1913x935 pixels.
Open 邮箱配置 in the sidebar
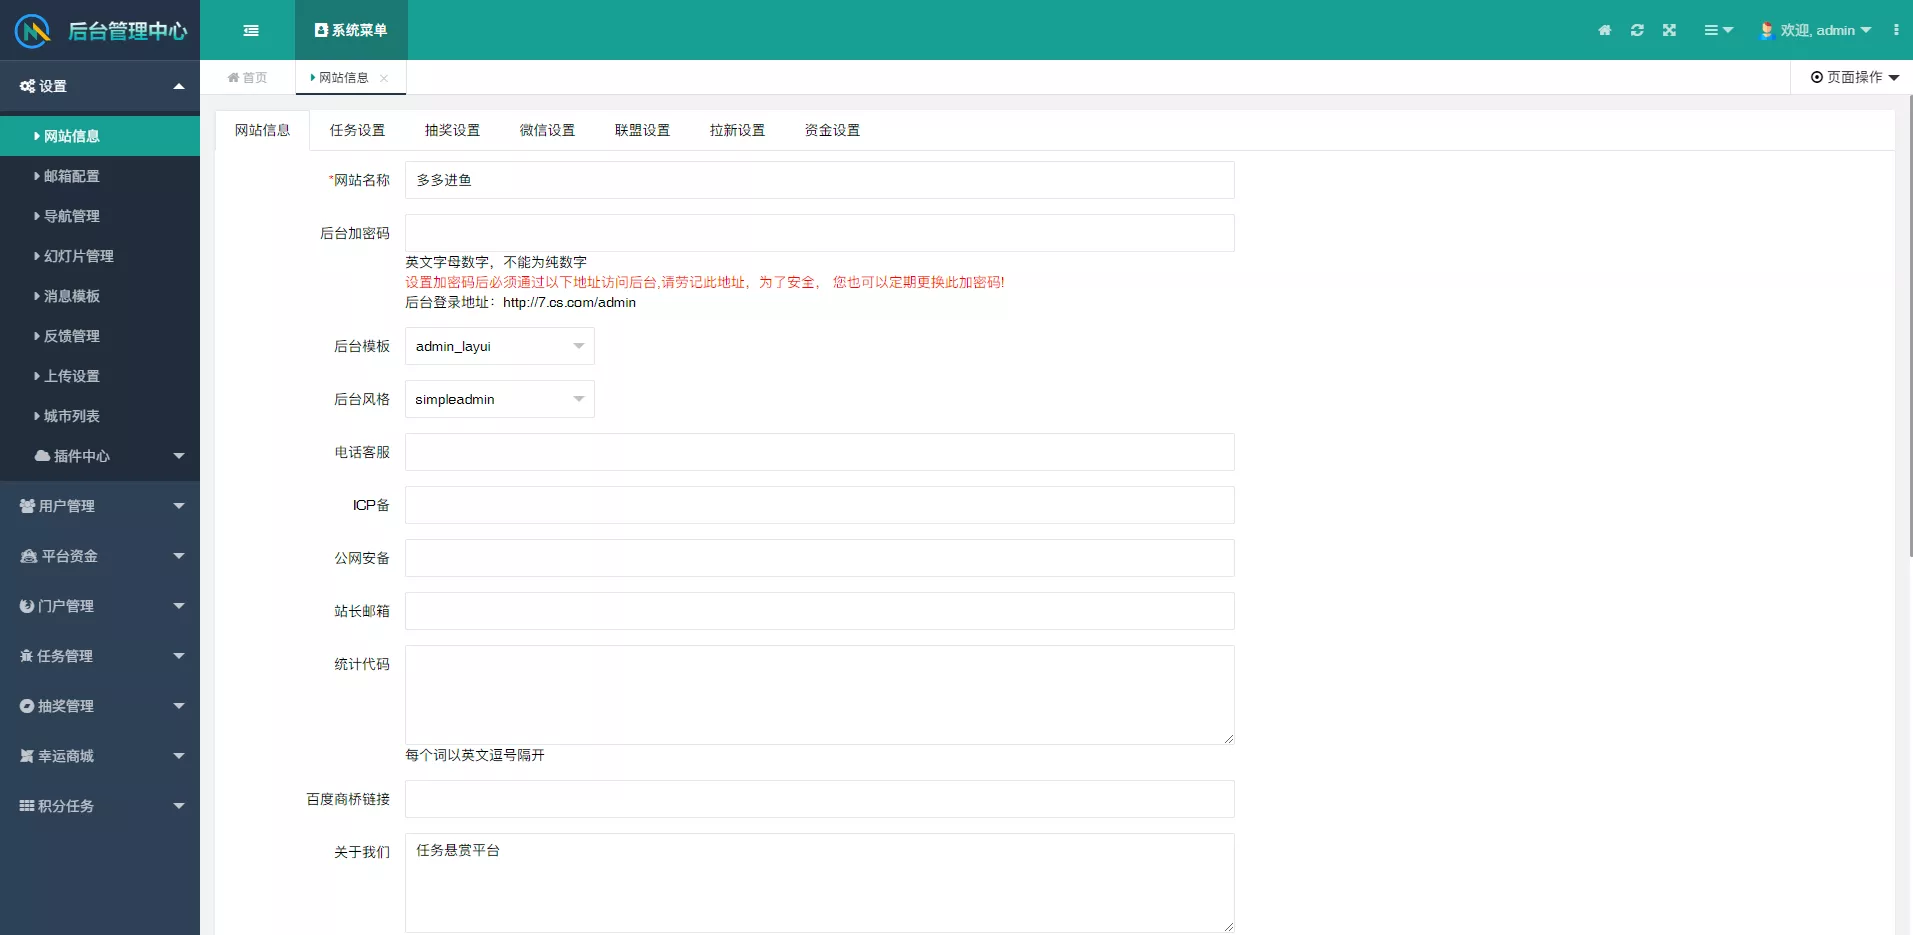click(x=72, y=176)
